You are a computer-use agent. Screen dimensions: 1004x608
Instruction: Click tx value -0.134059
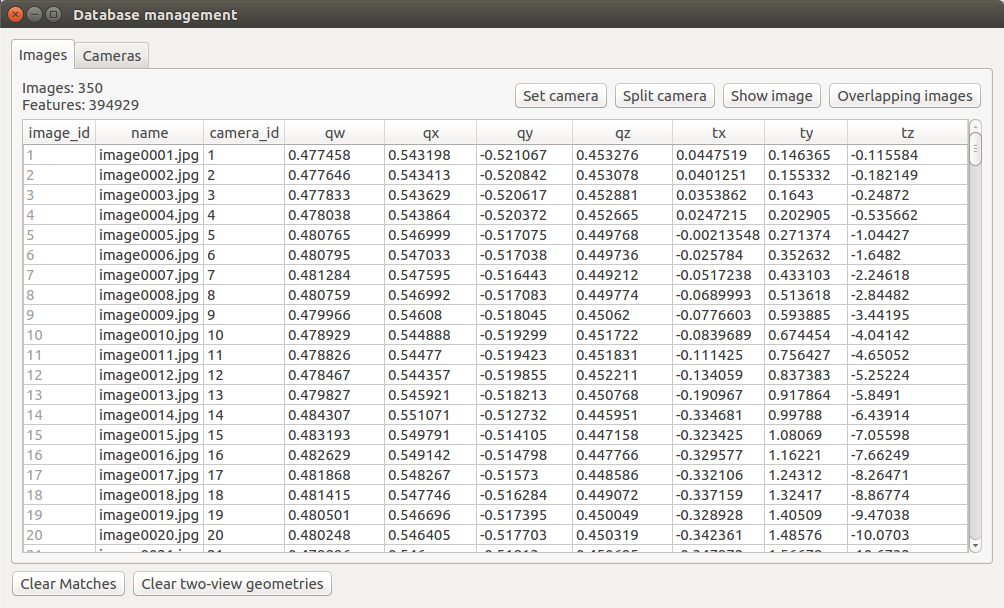point(718,375)
